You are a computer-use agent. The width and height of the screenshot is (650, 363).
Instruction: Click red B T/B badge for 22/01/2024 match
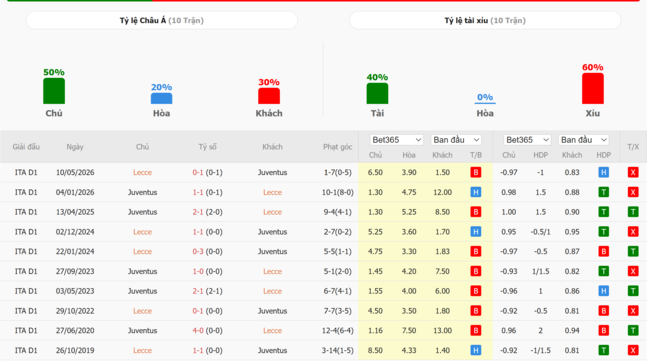476,252
